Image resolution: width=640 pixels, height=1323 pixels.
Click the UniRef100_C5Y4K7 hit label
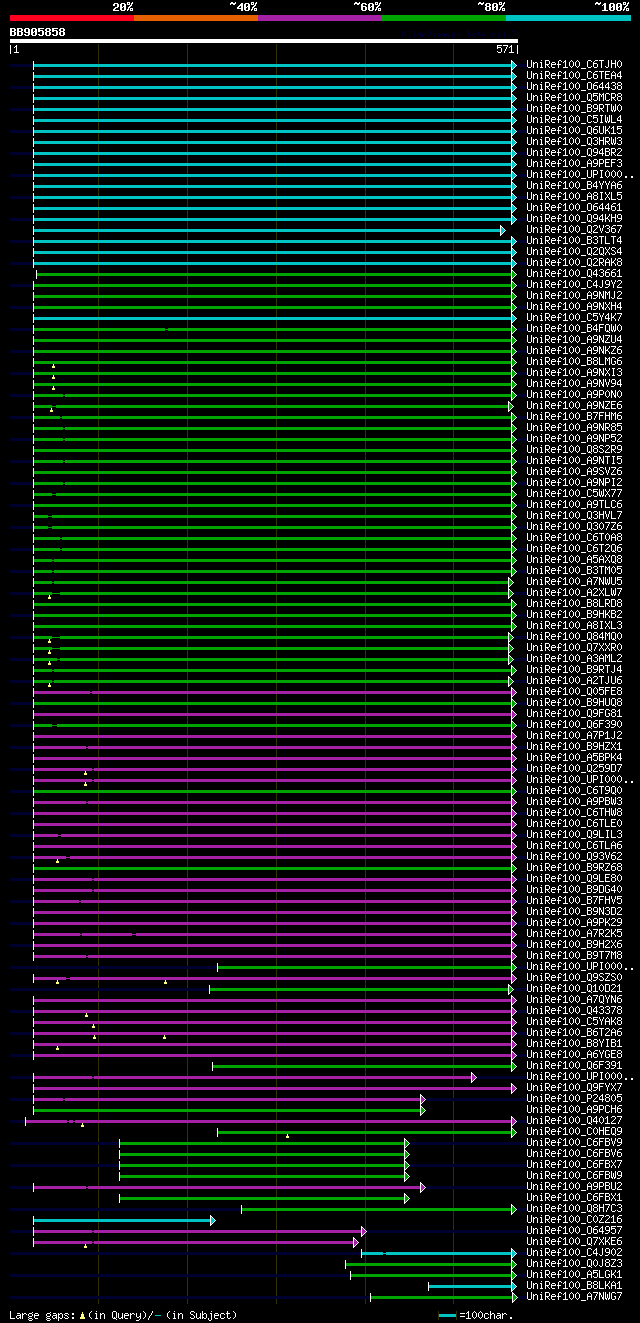coord(574,317)
